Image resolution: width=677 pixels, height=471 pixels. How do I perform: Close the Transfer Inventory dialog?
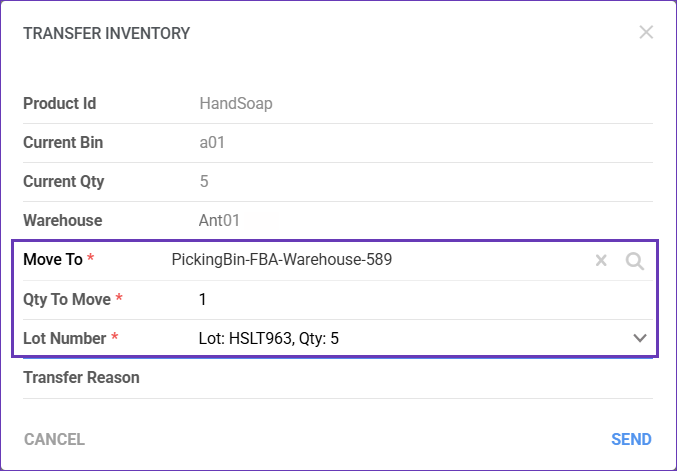click(646, 32)
